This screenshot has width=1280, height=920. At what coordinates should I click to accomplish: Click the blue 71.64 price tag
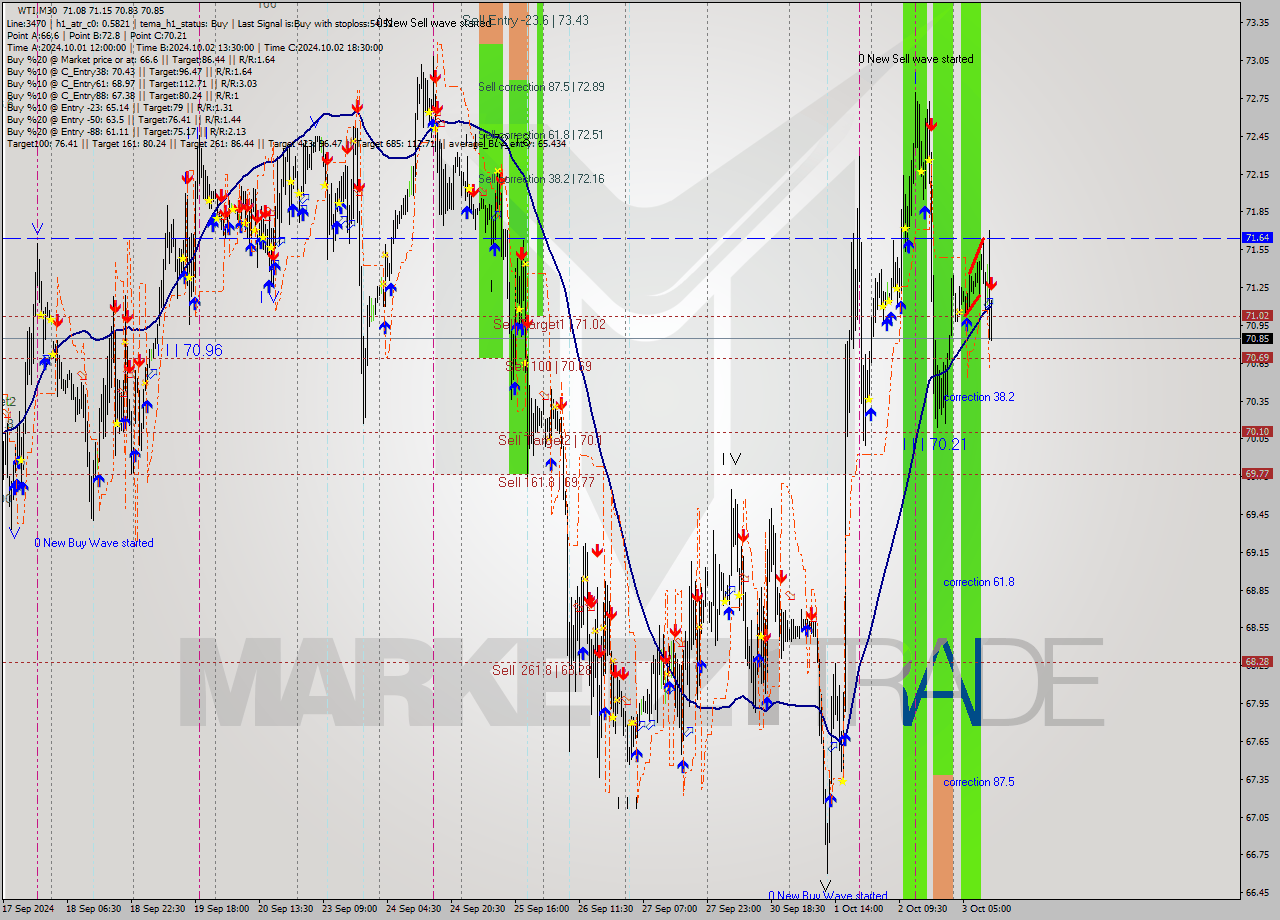coord(1257,238)
